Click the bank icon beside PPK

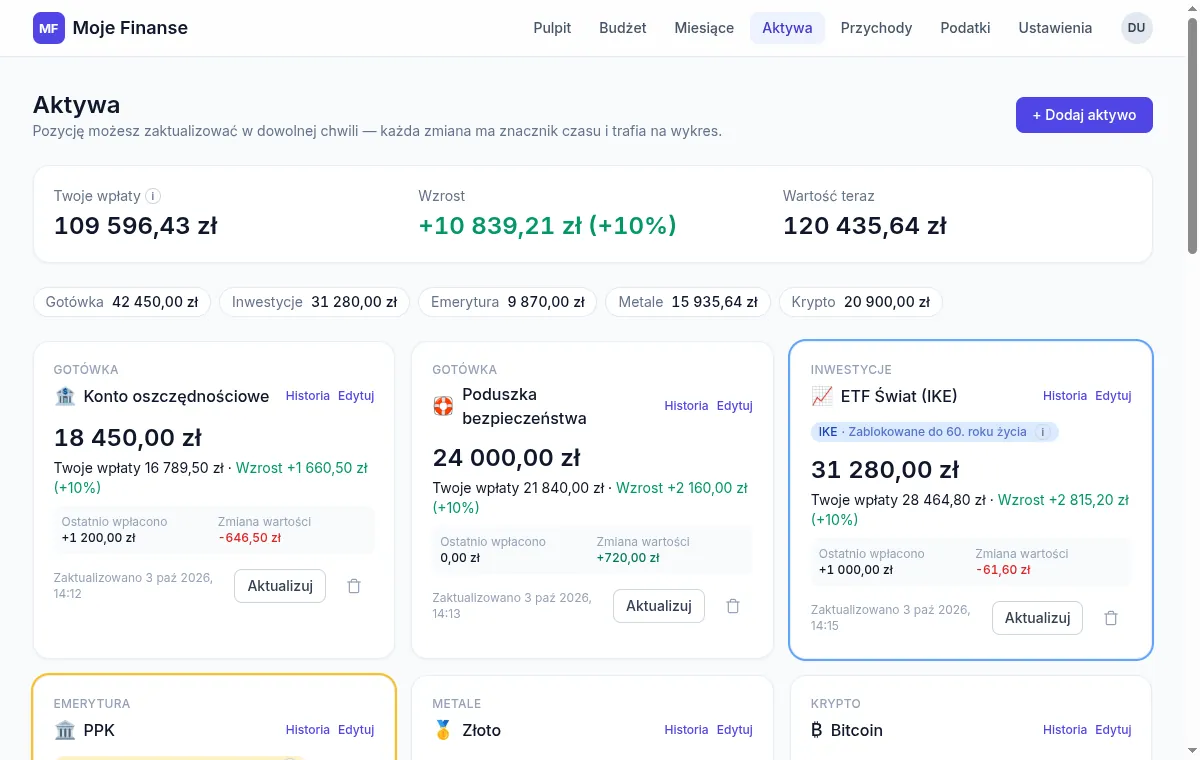pos(65,730)
